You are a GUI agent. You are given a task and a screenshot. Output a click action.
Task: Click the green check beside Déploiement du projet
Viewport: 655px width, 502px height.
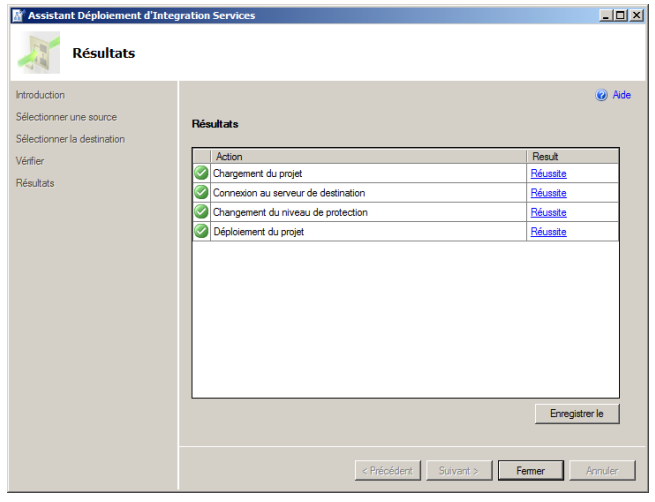click(x=201, y=231)
